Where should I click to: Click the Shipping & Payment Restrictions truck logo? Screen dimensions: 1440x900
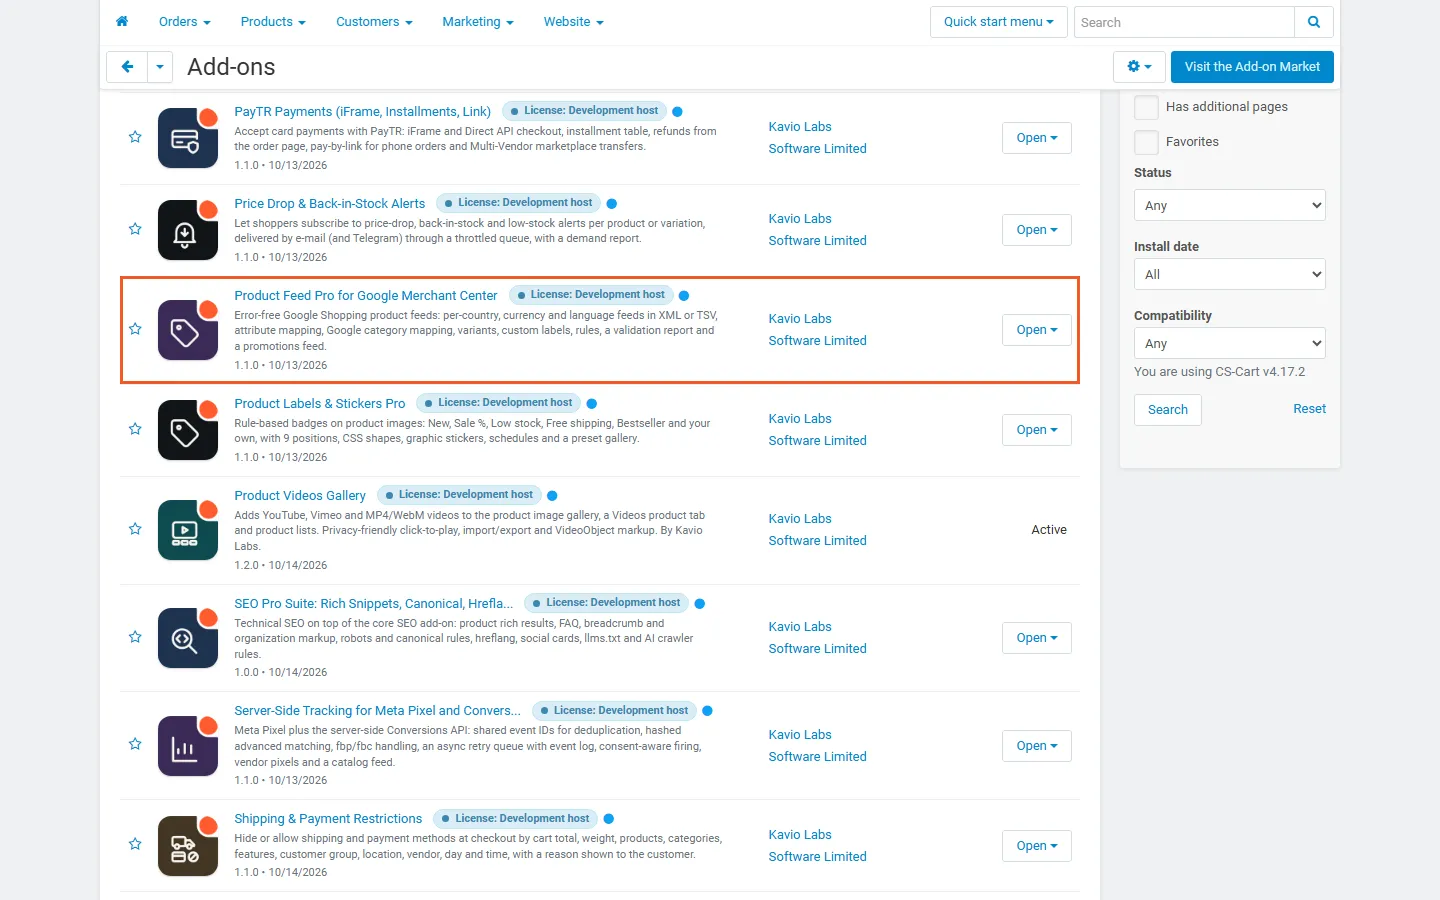point(188,846)
